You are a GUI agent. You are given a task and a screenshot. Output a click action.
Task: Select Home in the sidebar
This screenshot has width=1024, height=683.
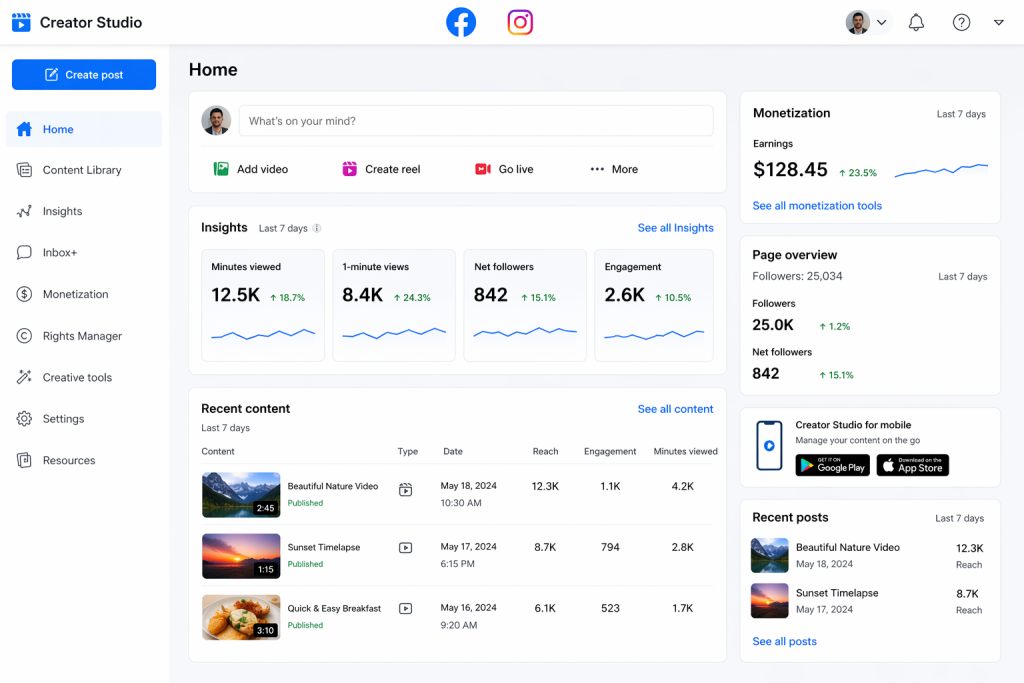click(x=84, y=129)
